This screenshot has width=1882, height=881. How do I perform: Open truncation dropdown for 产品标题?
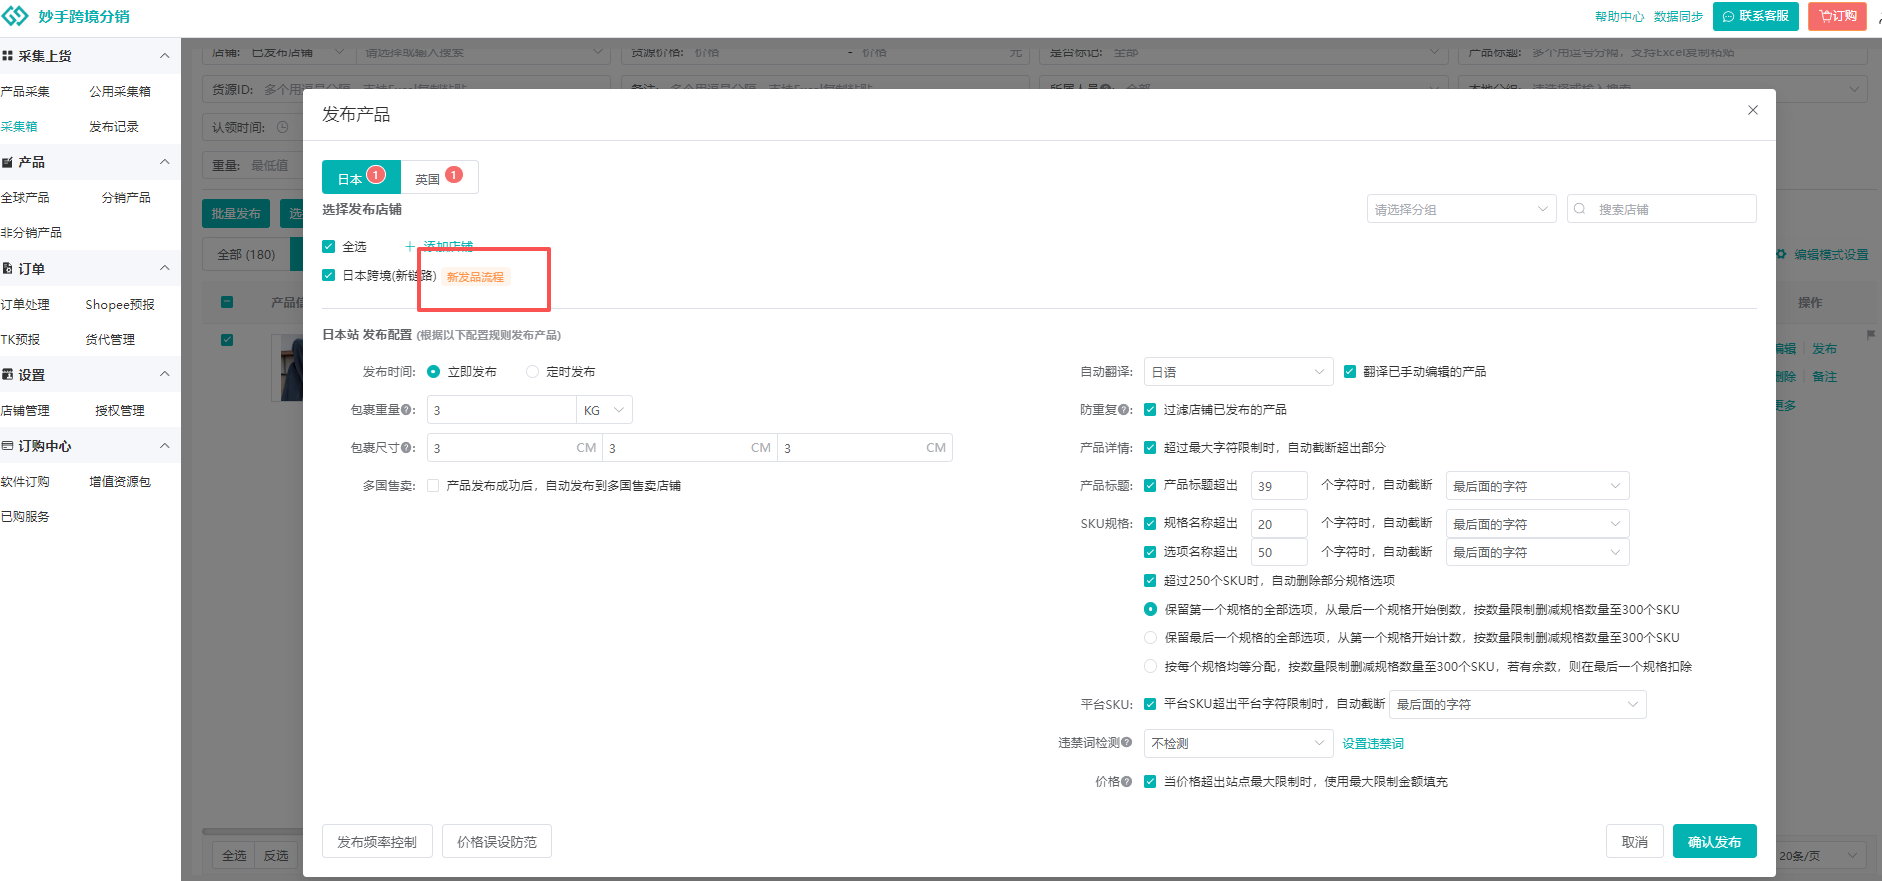click(1537, 486)
